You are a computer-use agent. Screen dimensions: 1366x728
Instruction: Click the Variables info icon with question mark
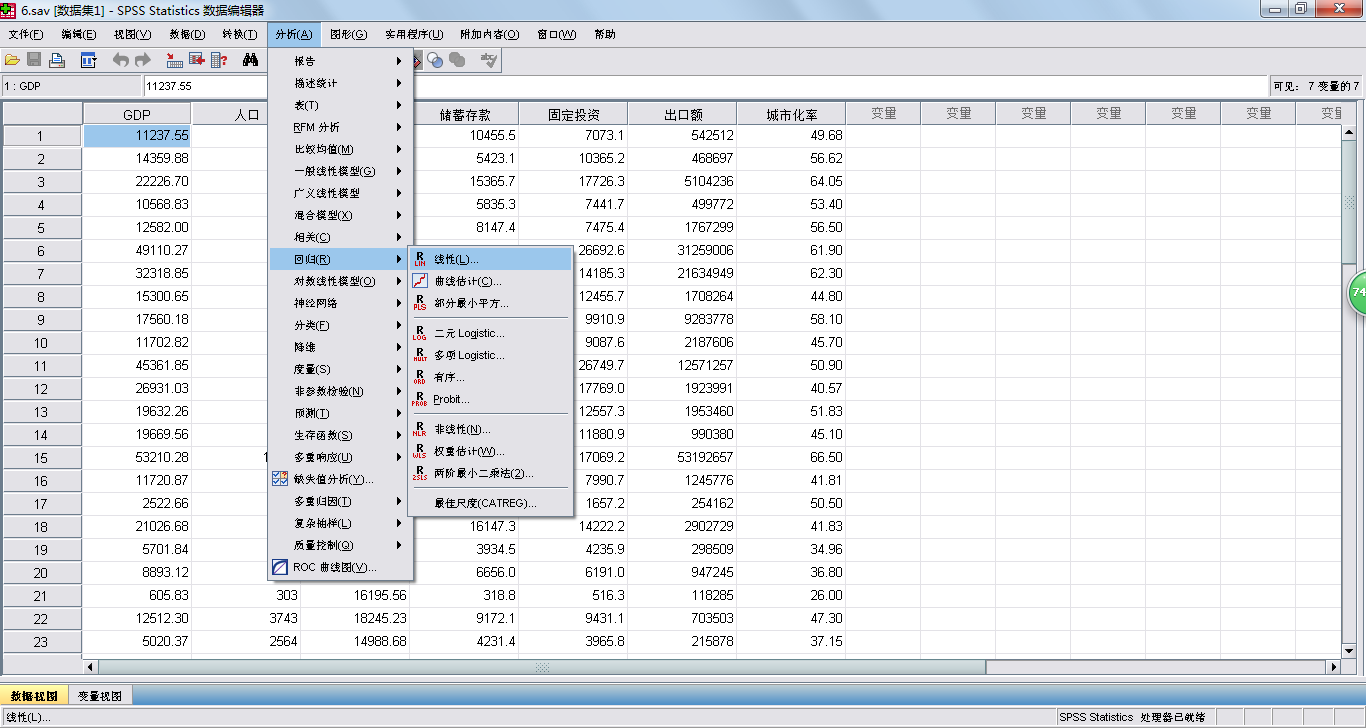pos(219,60)
